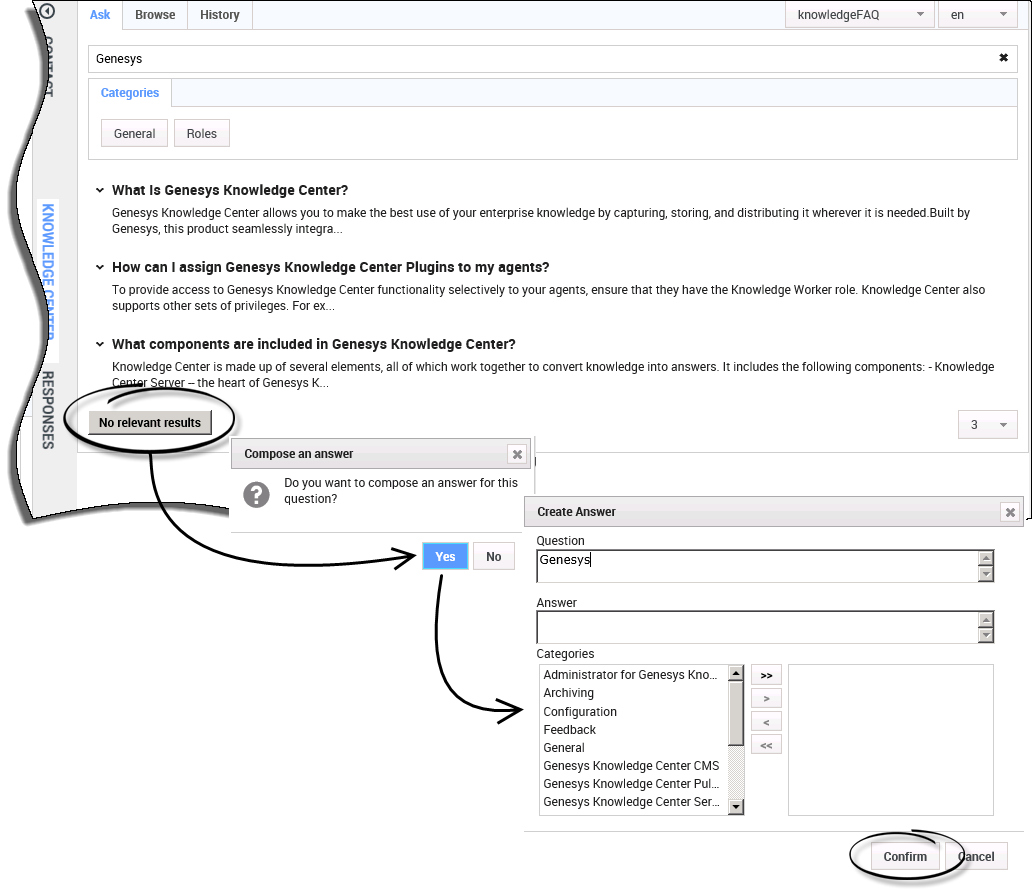Filter by the Roles category button
The width and height of the screenshot is (1032, 892).
201,134
